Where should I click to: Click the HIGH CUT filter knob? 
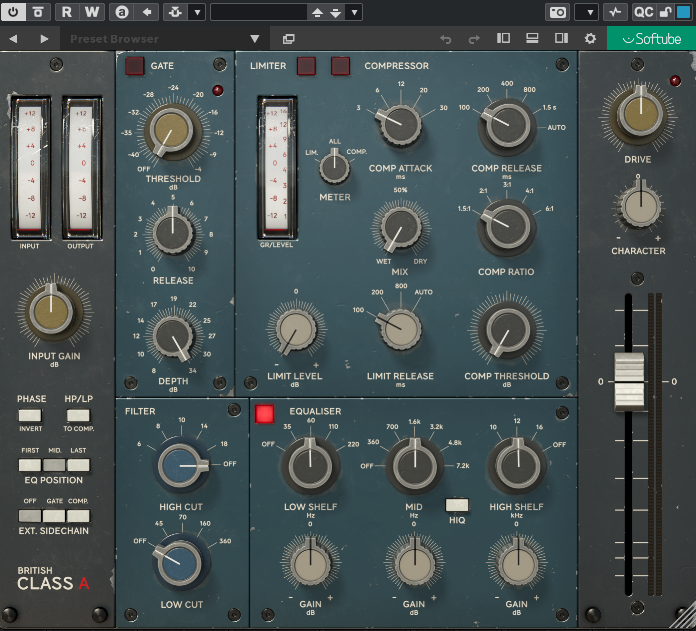click(x=181, y=465)
